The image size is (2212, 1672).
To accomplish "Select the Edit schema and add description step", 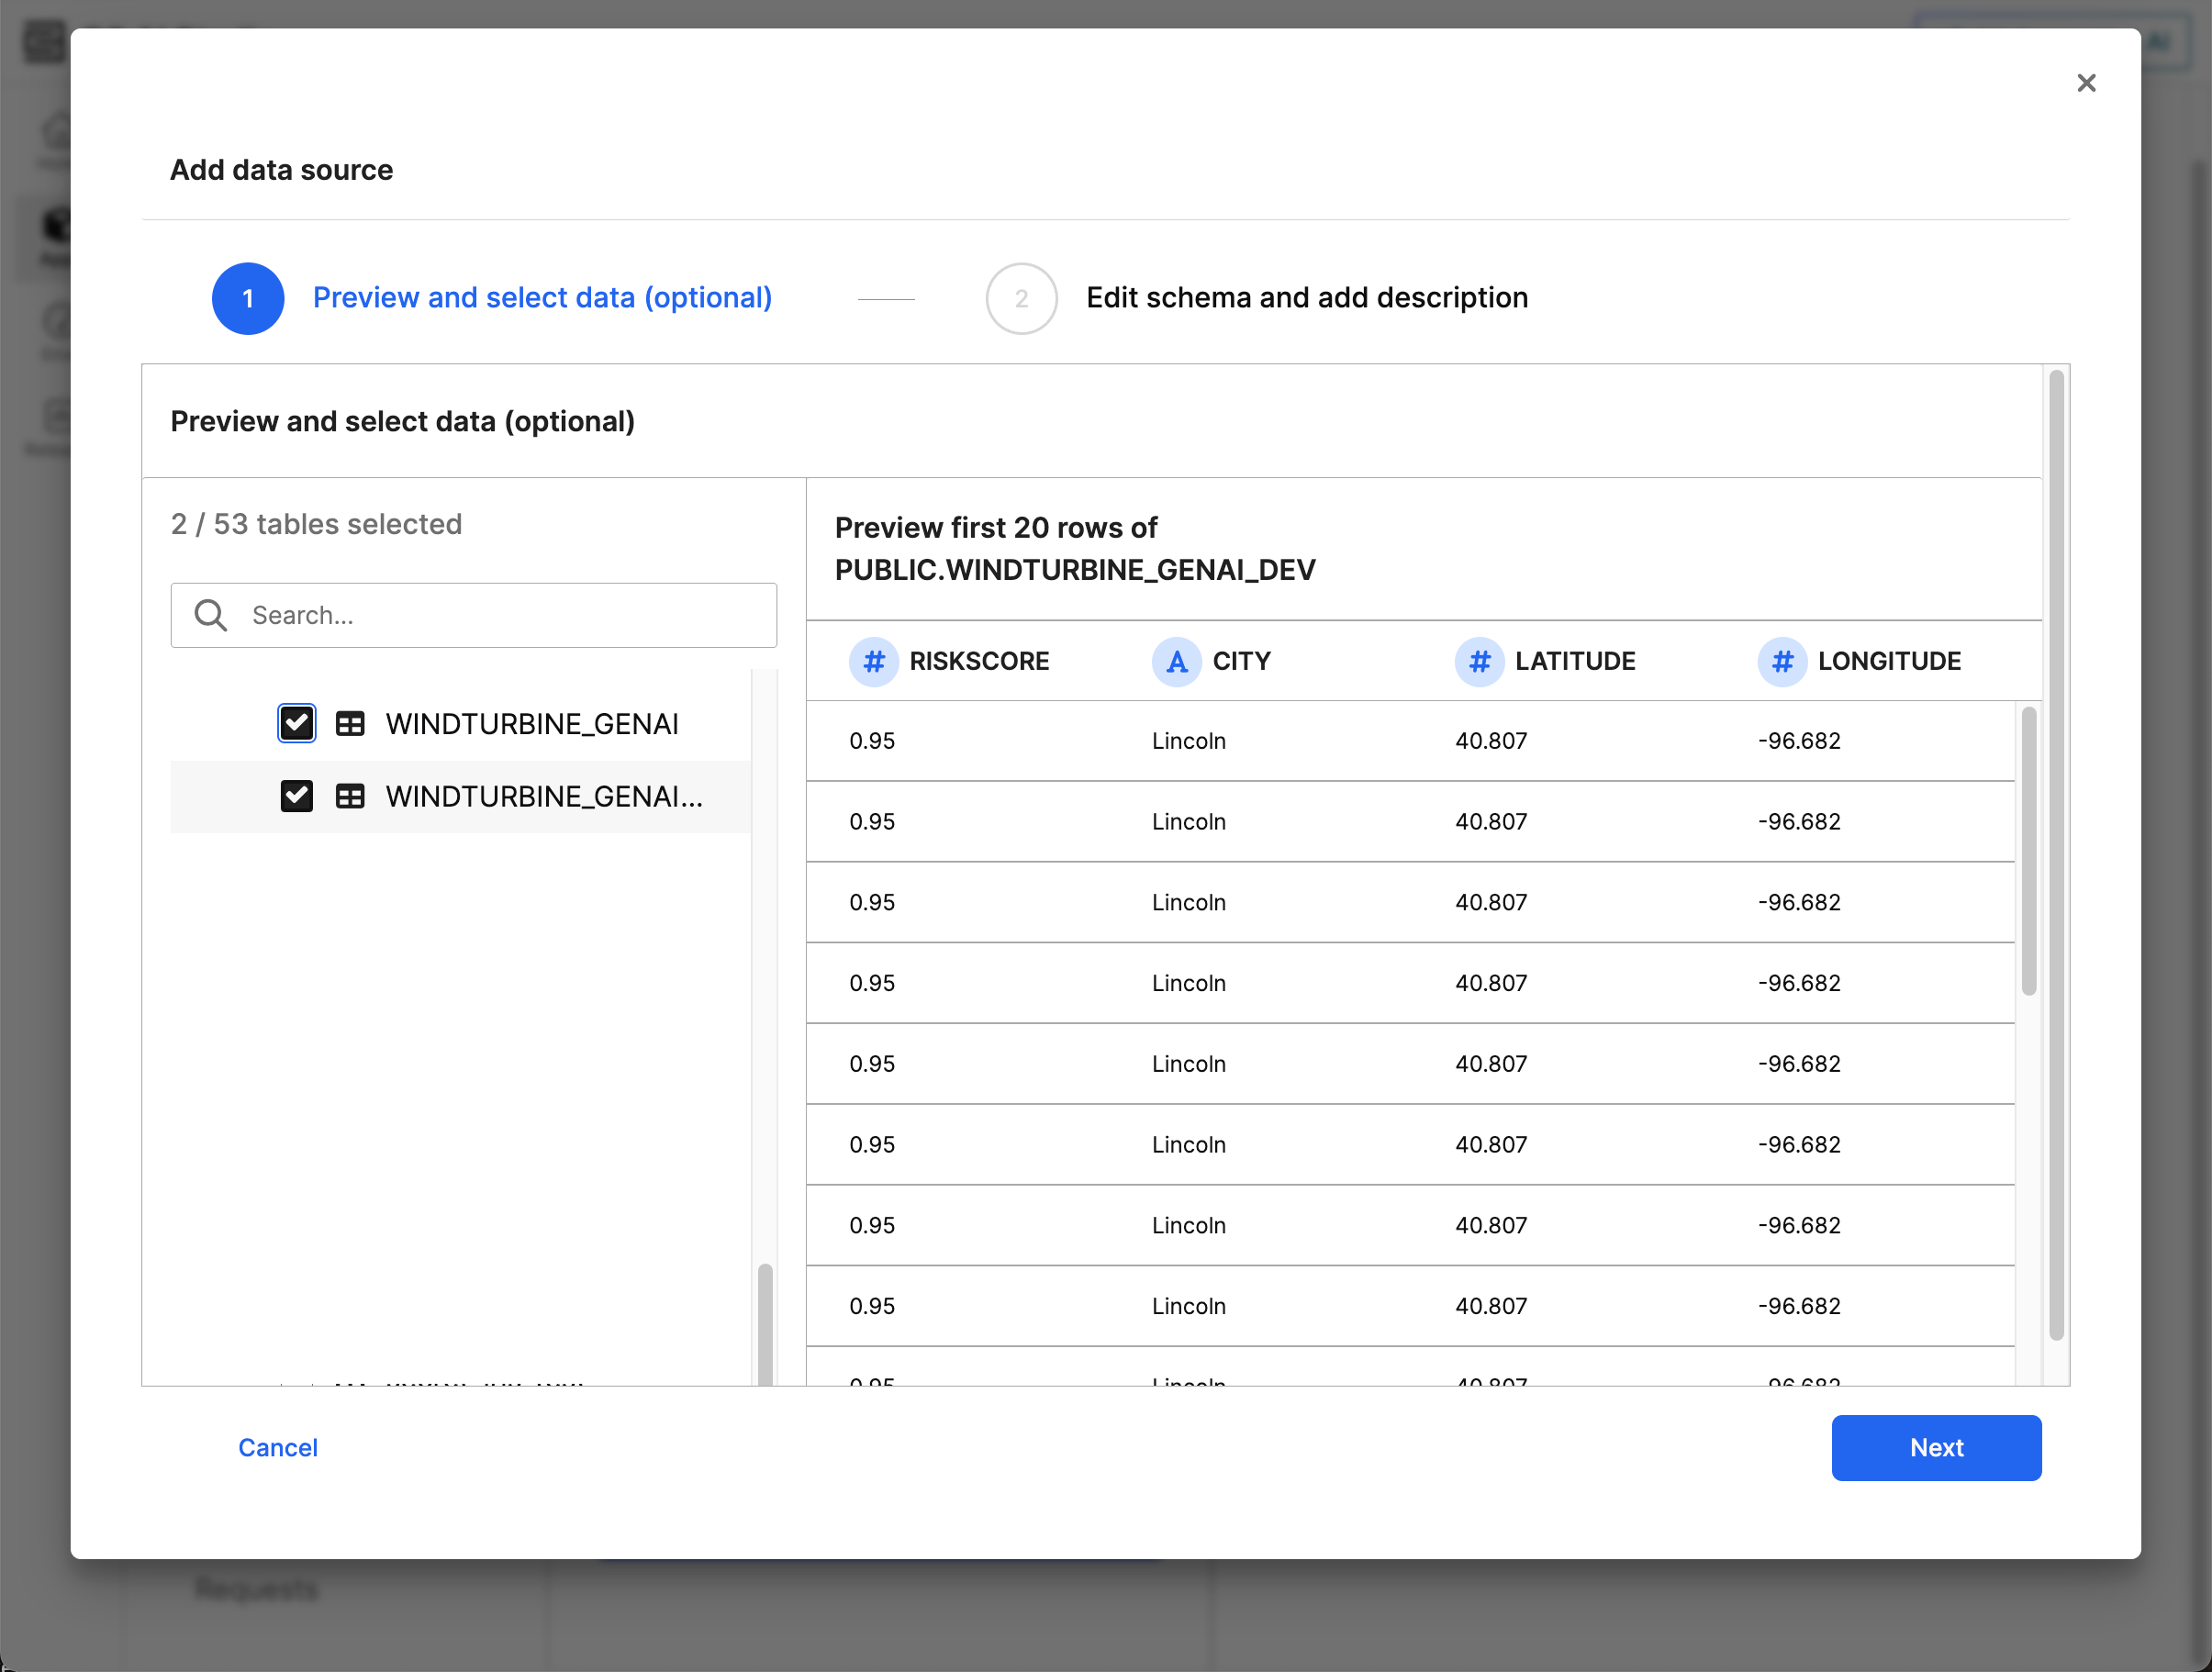I will click(x=1306, y=298).
